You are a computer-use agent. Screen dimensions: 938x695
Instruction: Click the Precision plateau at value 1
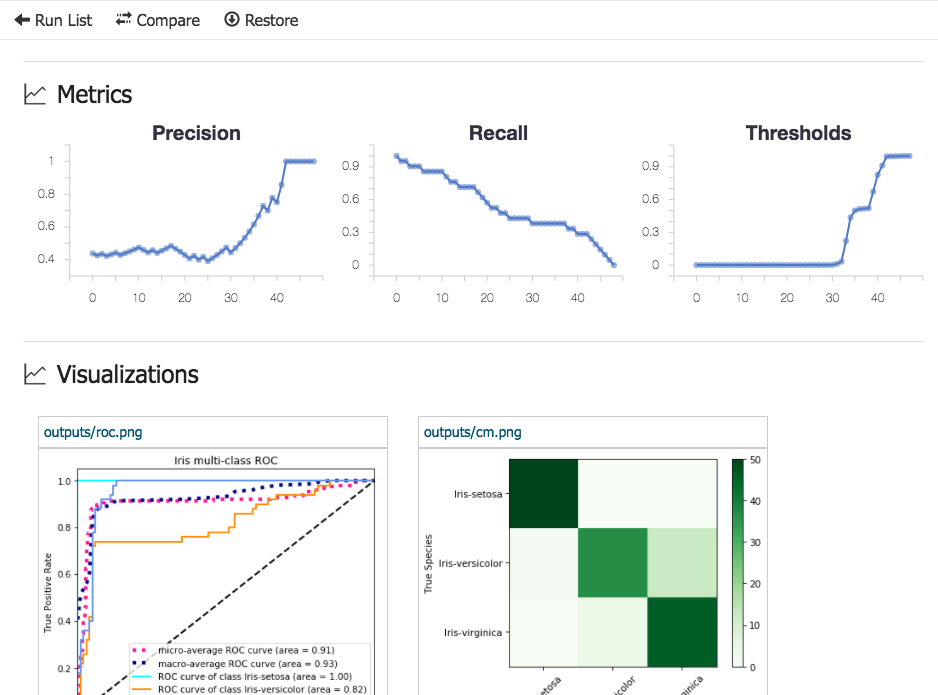300,161
